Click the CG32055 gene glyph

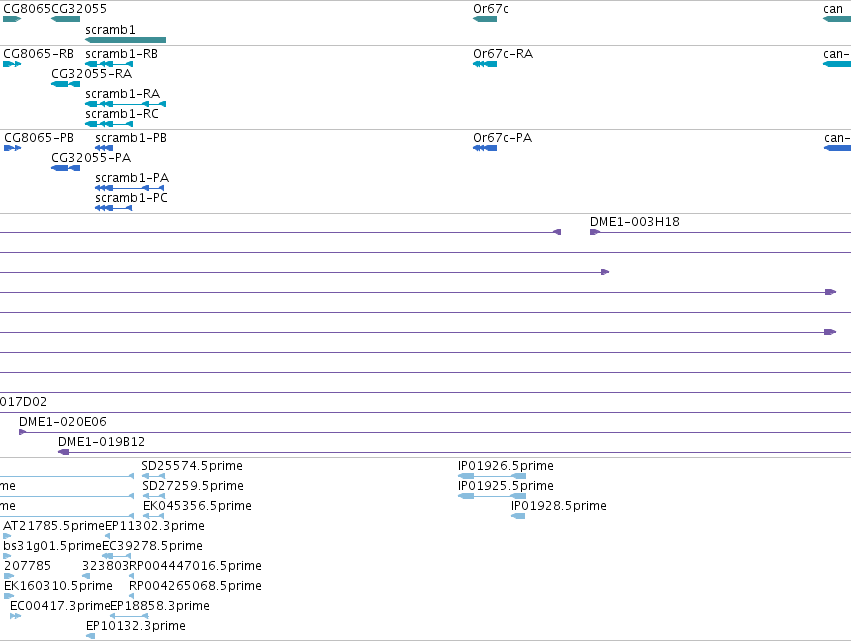tap(65, 19)
